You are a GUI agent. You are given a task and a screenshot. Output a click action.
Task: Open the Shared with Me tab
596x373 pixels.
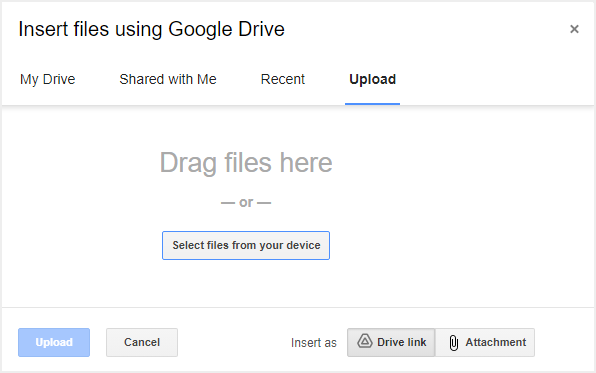click(x=168, y=79)
